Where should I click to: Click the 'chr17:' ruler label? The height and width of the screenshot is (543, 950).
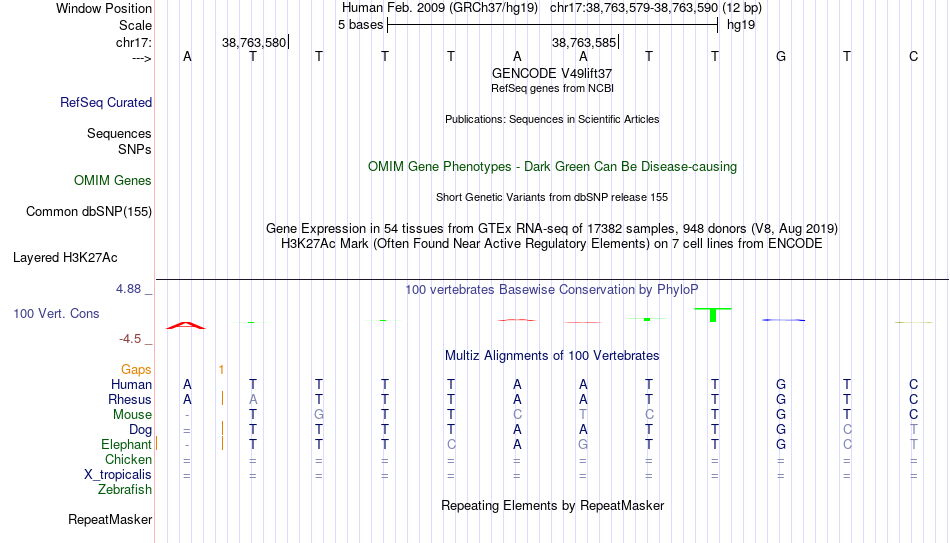tap(134, 42)
